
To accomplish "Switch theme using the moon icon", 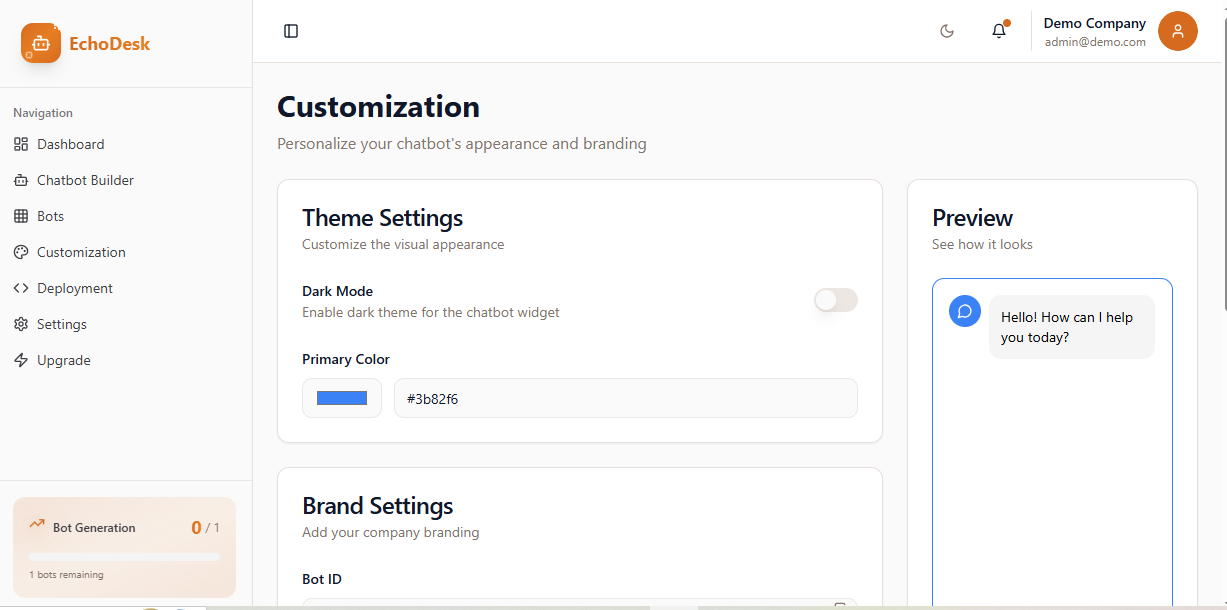I will [947, 31].
